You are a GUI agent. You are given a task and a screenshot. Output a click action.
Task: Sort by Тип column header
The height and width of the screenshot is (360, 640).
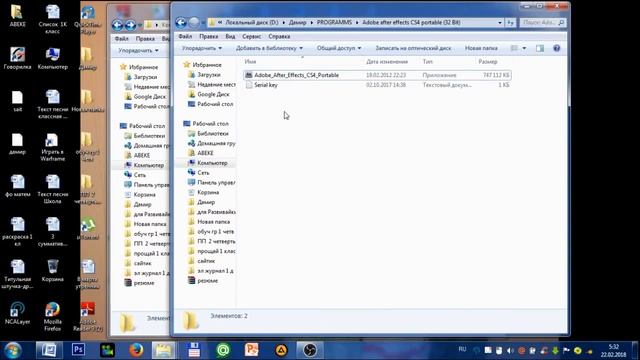427,62
